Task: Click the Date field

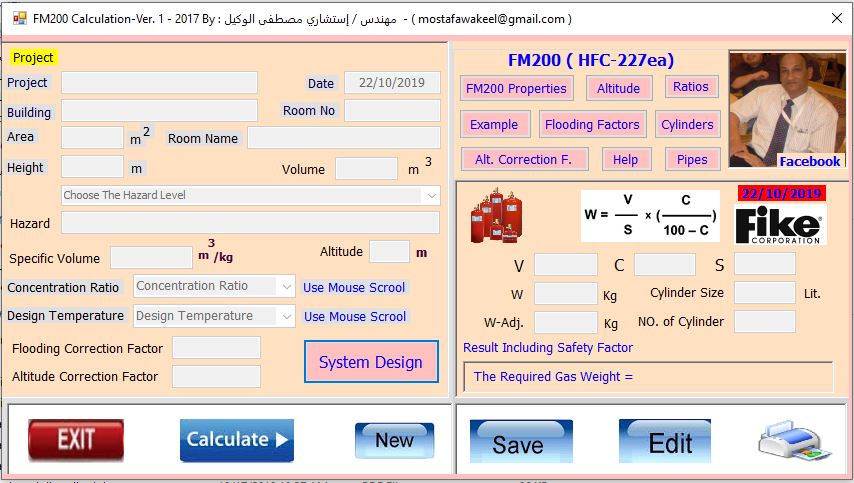Action: 392,83
